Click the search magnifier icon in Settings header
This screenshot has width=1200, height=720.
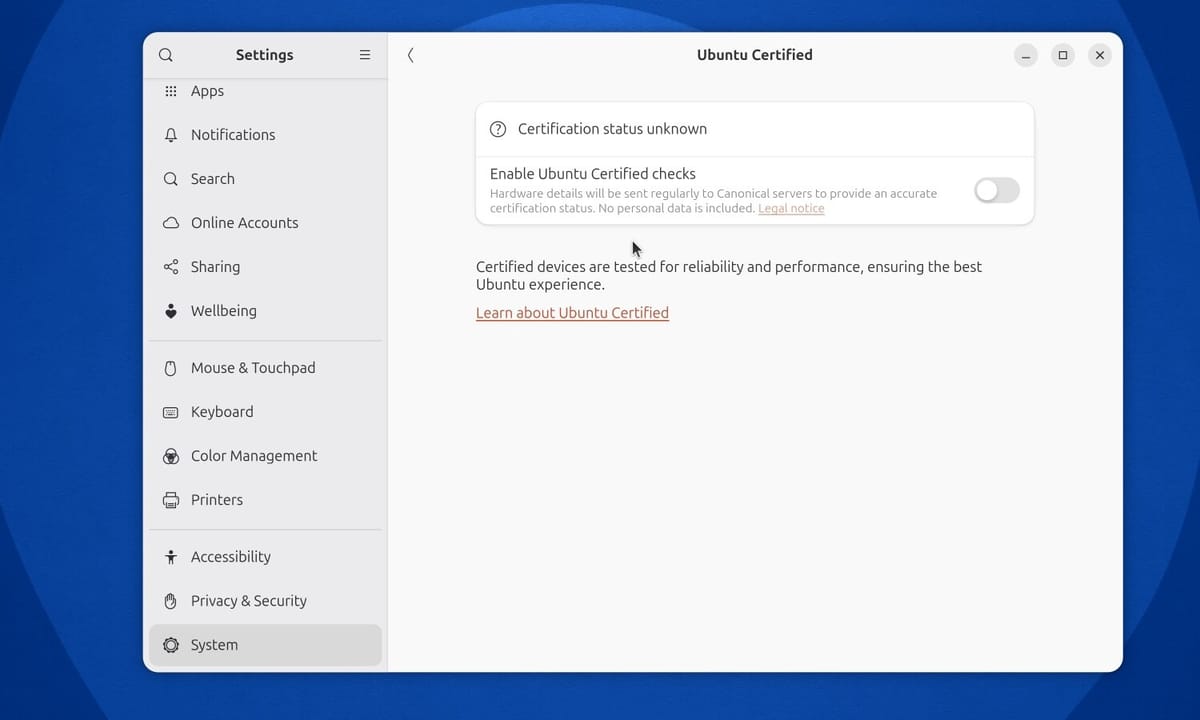point(166,55)
